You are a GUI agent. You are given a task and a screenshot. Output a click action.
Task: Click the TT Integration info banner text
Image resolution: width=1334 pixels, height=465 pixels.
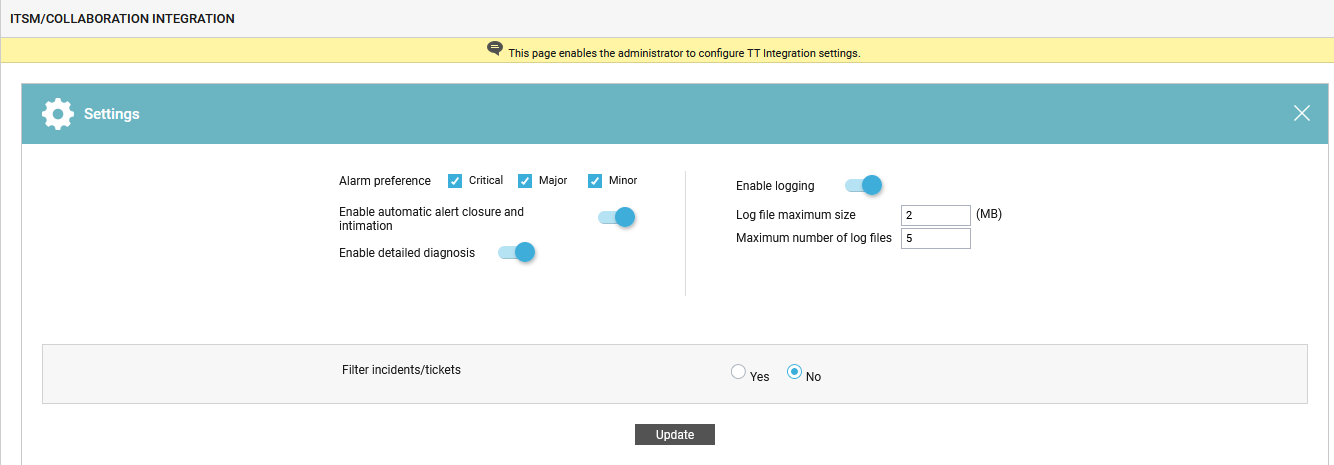[684, 53]
